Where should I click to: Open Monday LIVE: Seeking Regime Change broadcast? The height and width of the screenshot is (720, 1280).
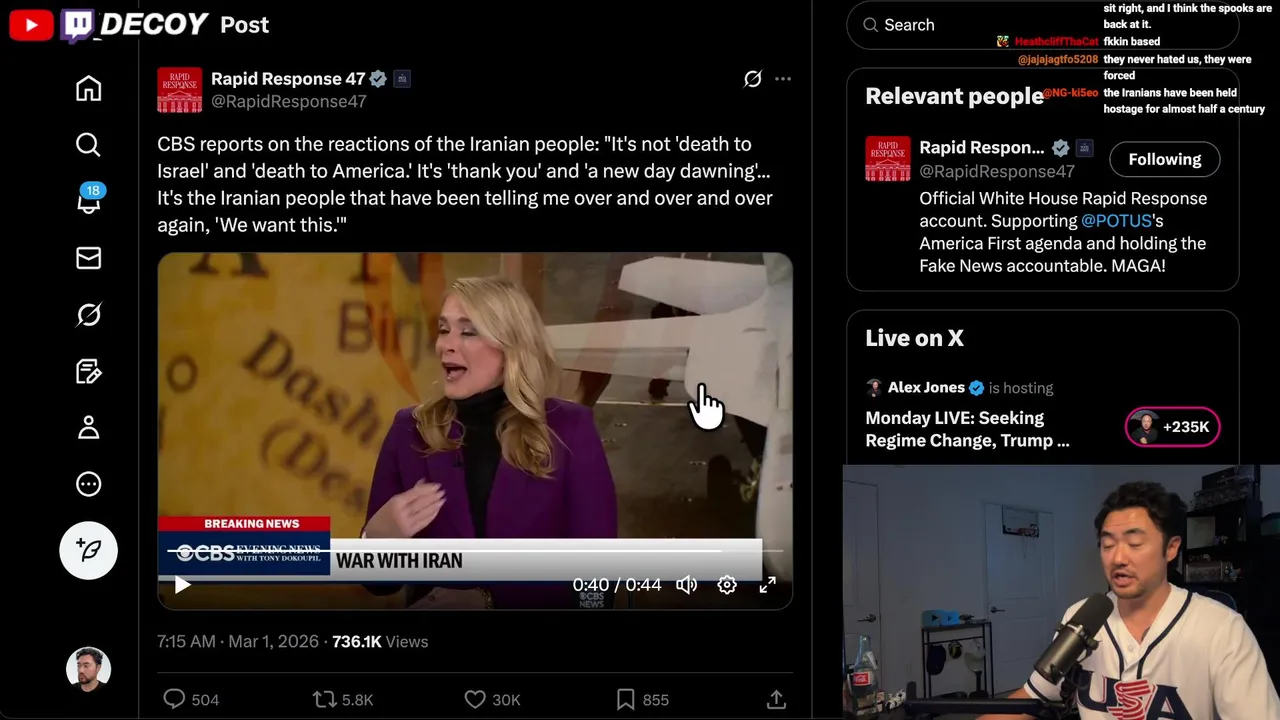pos(967,429)
